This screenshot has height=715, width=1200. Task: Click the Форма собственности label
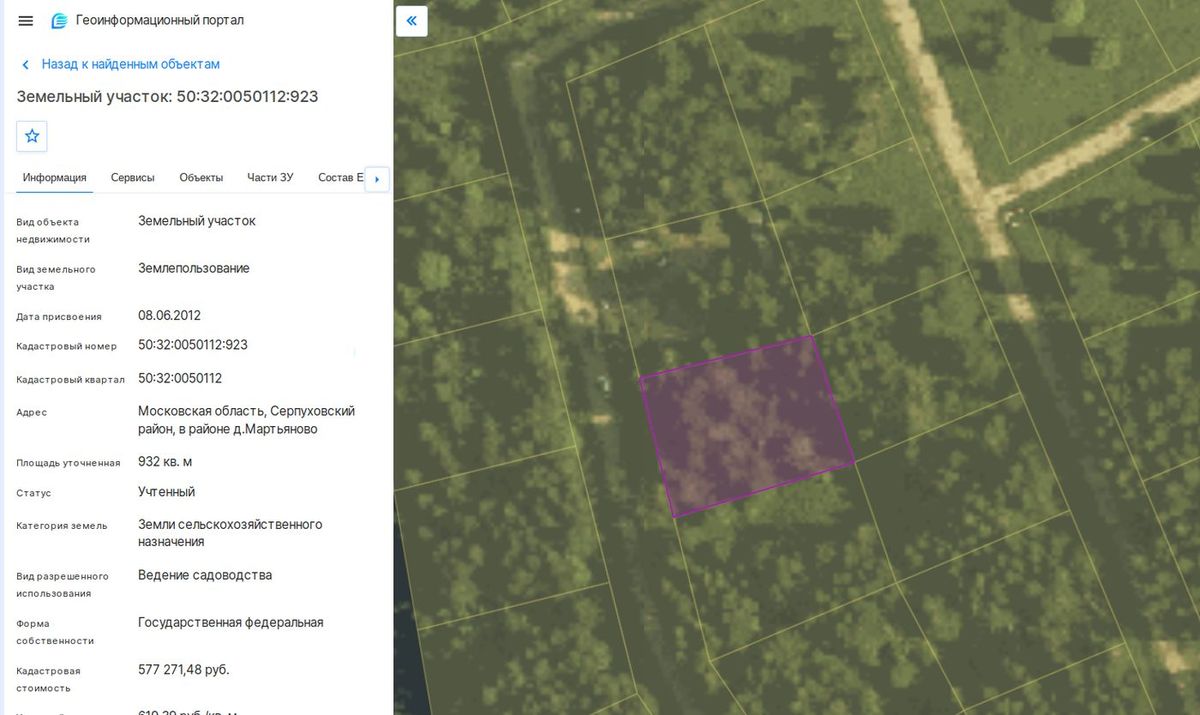click(55, 632)
